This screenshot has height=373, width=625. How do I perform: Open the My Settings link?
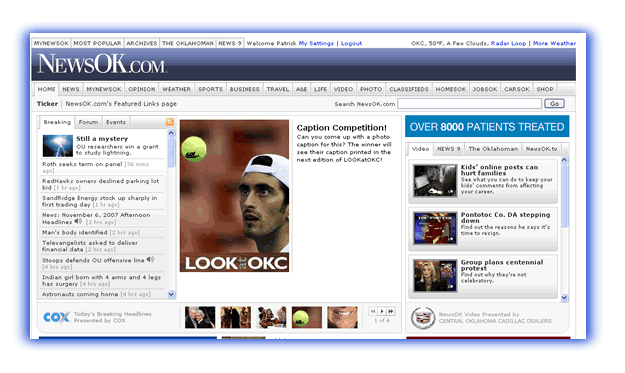coord(316,43)
